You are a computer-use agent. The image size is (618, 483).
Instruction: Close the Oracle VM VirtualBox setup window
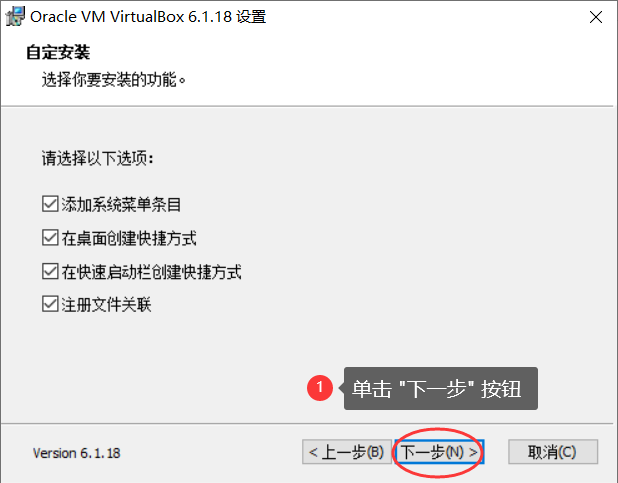click(x=596, y=17)
